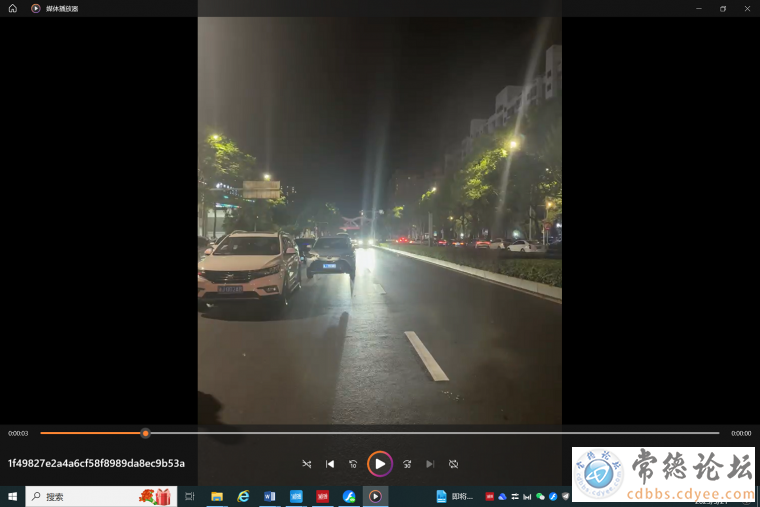This screenshot has height=507, width=760.
Task: Open File Explorer from the taskbar
Action: click(x=217, y=496)
